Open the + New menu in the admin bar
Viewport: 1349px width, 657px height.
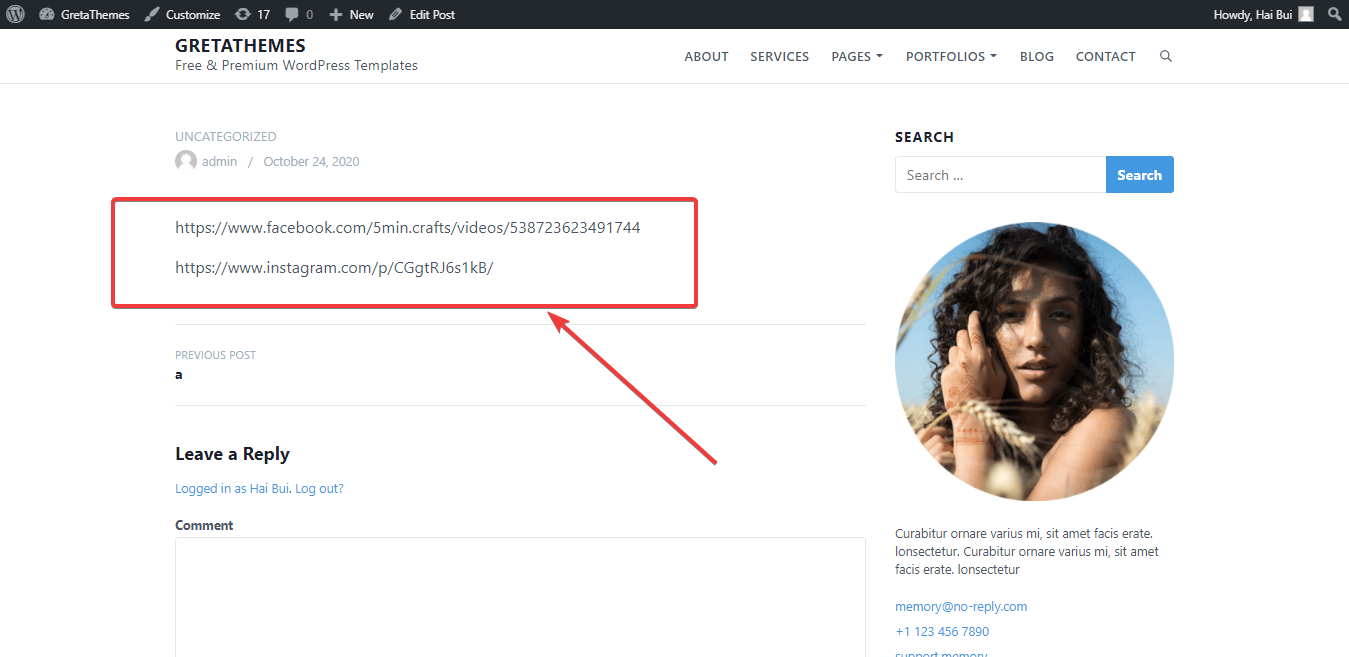click(x=350, y=14)
